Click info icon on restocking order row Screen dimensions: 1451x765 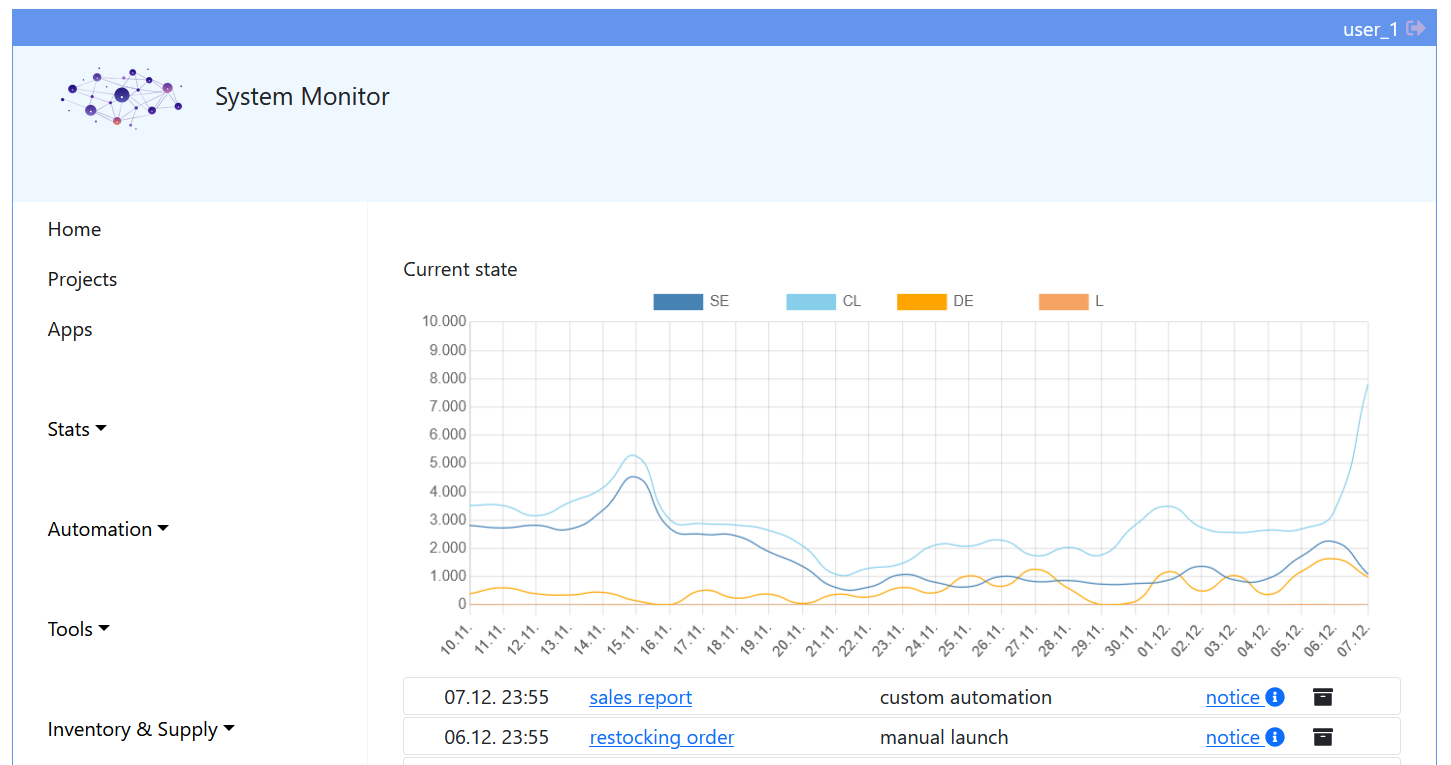point(1275,738)
